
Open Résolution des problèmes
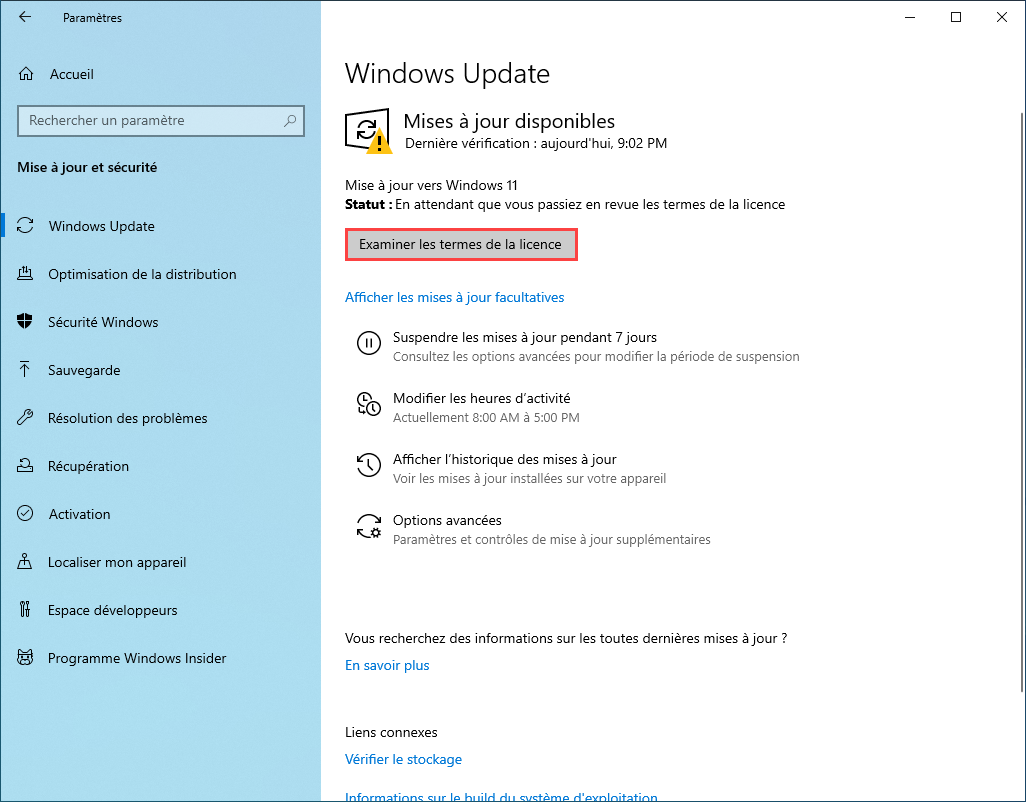pyautogui.click(x=127, y=418)
